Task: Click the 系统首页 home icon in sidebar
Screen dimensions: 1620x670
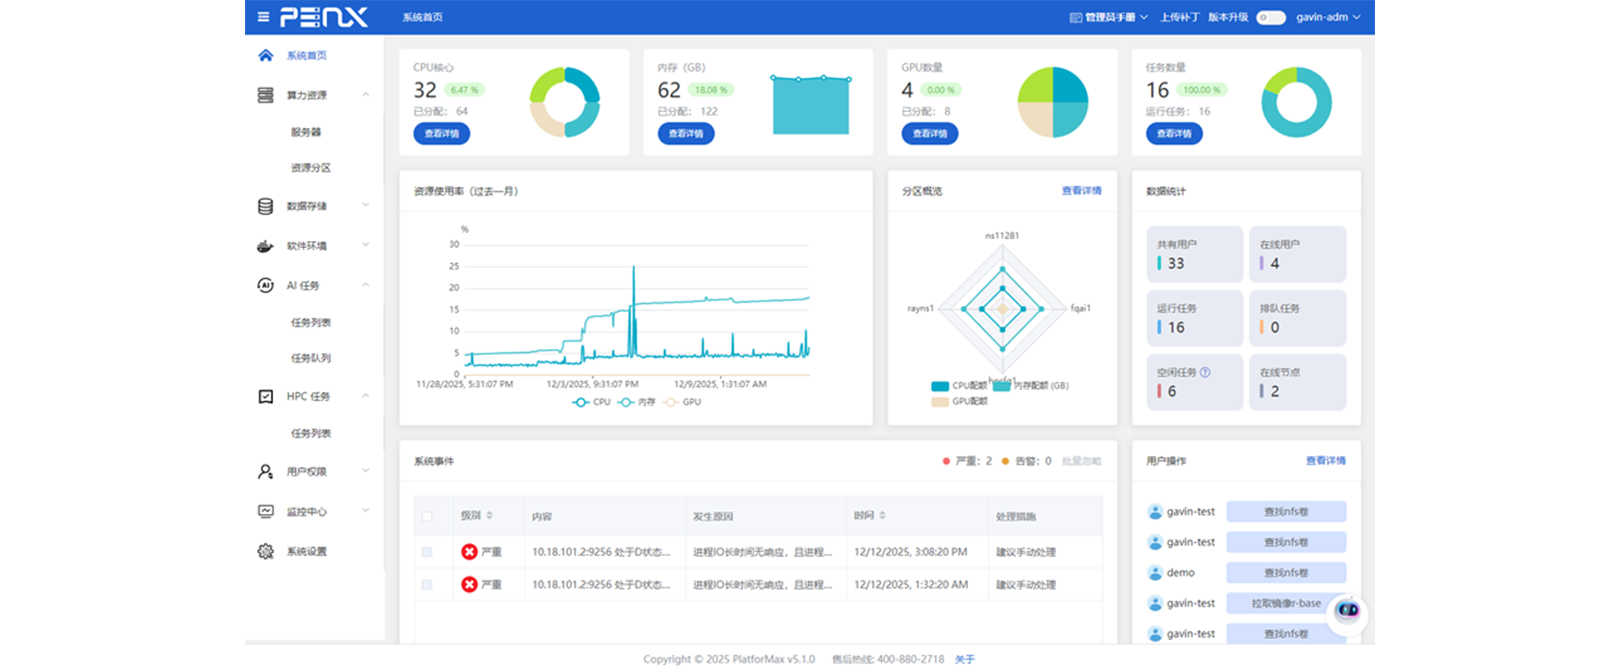Action: (x=265, y=55)
